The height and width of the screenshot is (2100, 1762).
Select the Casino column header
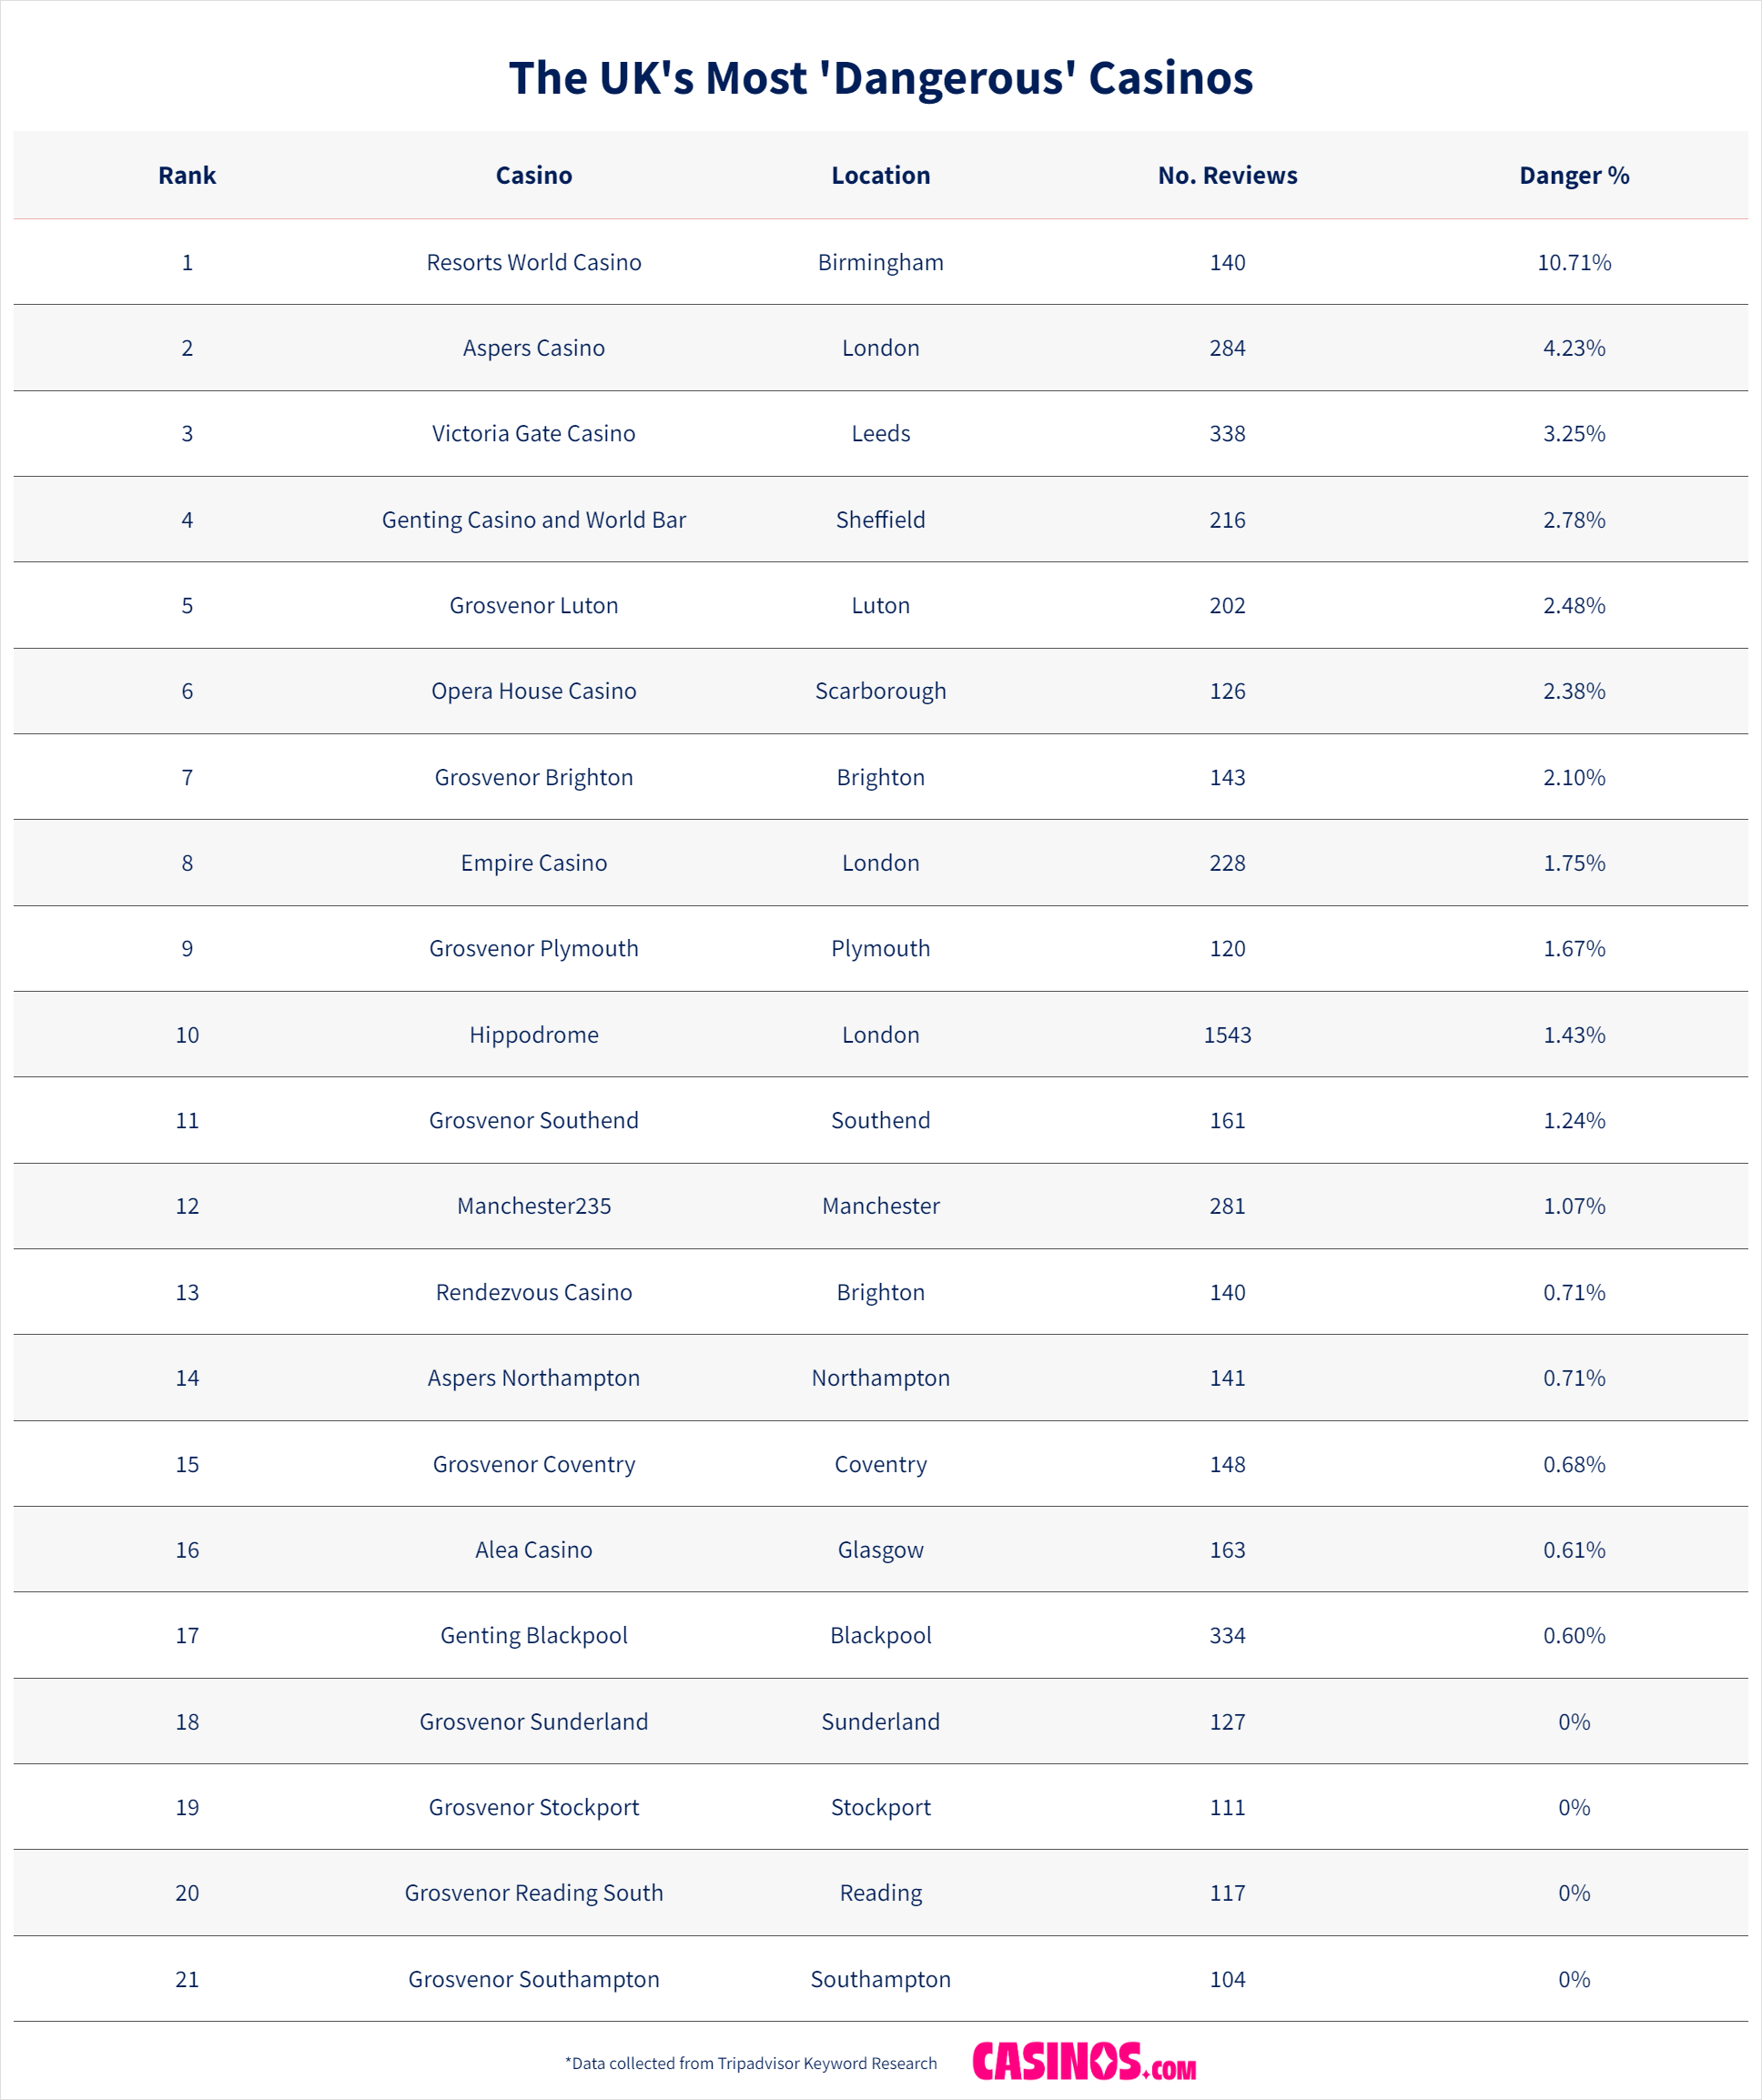pyautogui.click(x=533, y=175)
